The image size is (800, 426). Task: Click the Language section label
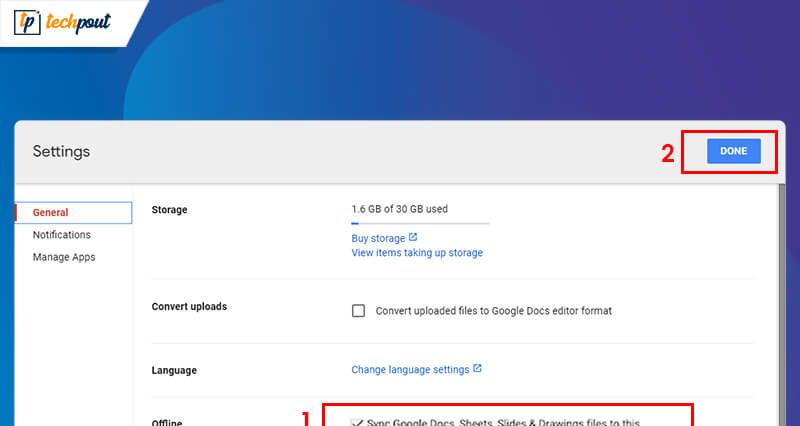pyautogui.click(x=174, y=370)
